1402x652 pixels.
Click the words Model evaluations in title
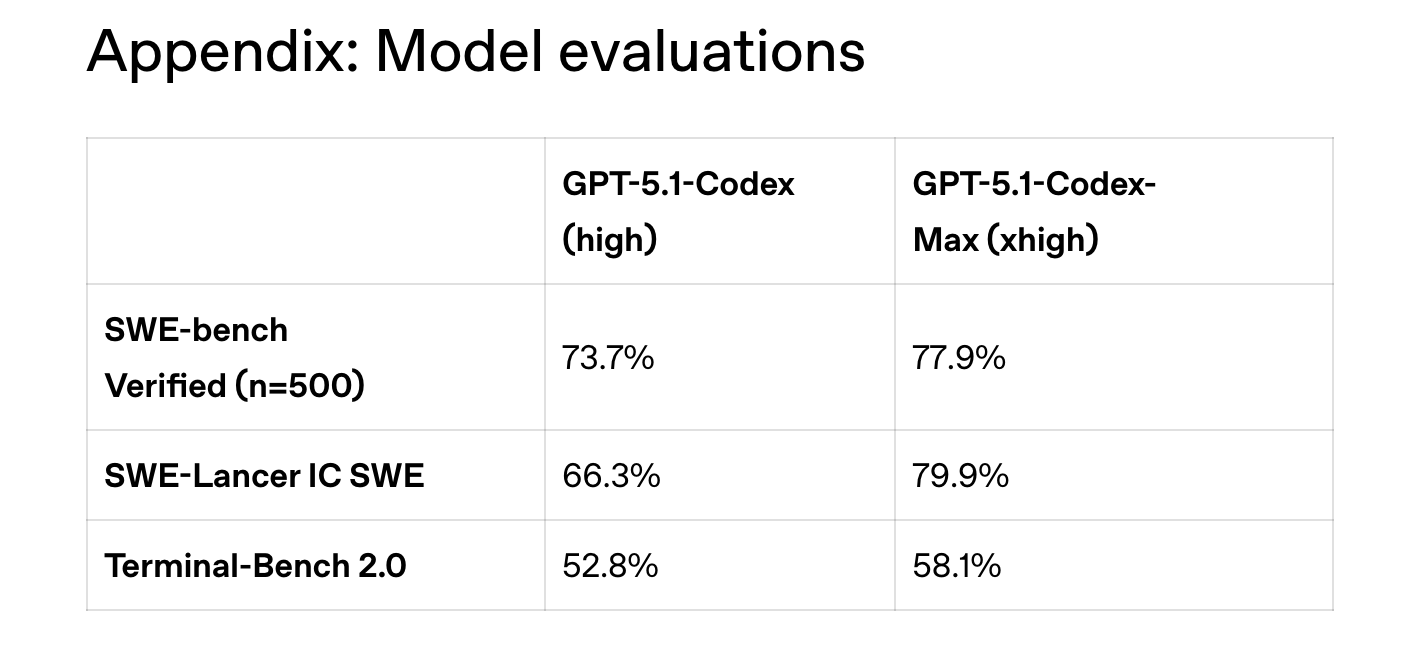pyautogui.click(x=619, y=51)
